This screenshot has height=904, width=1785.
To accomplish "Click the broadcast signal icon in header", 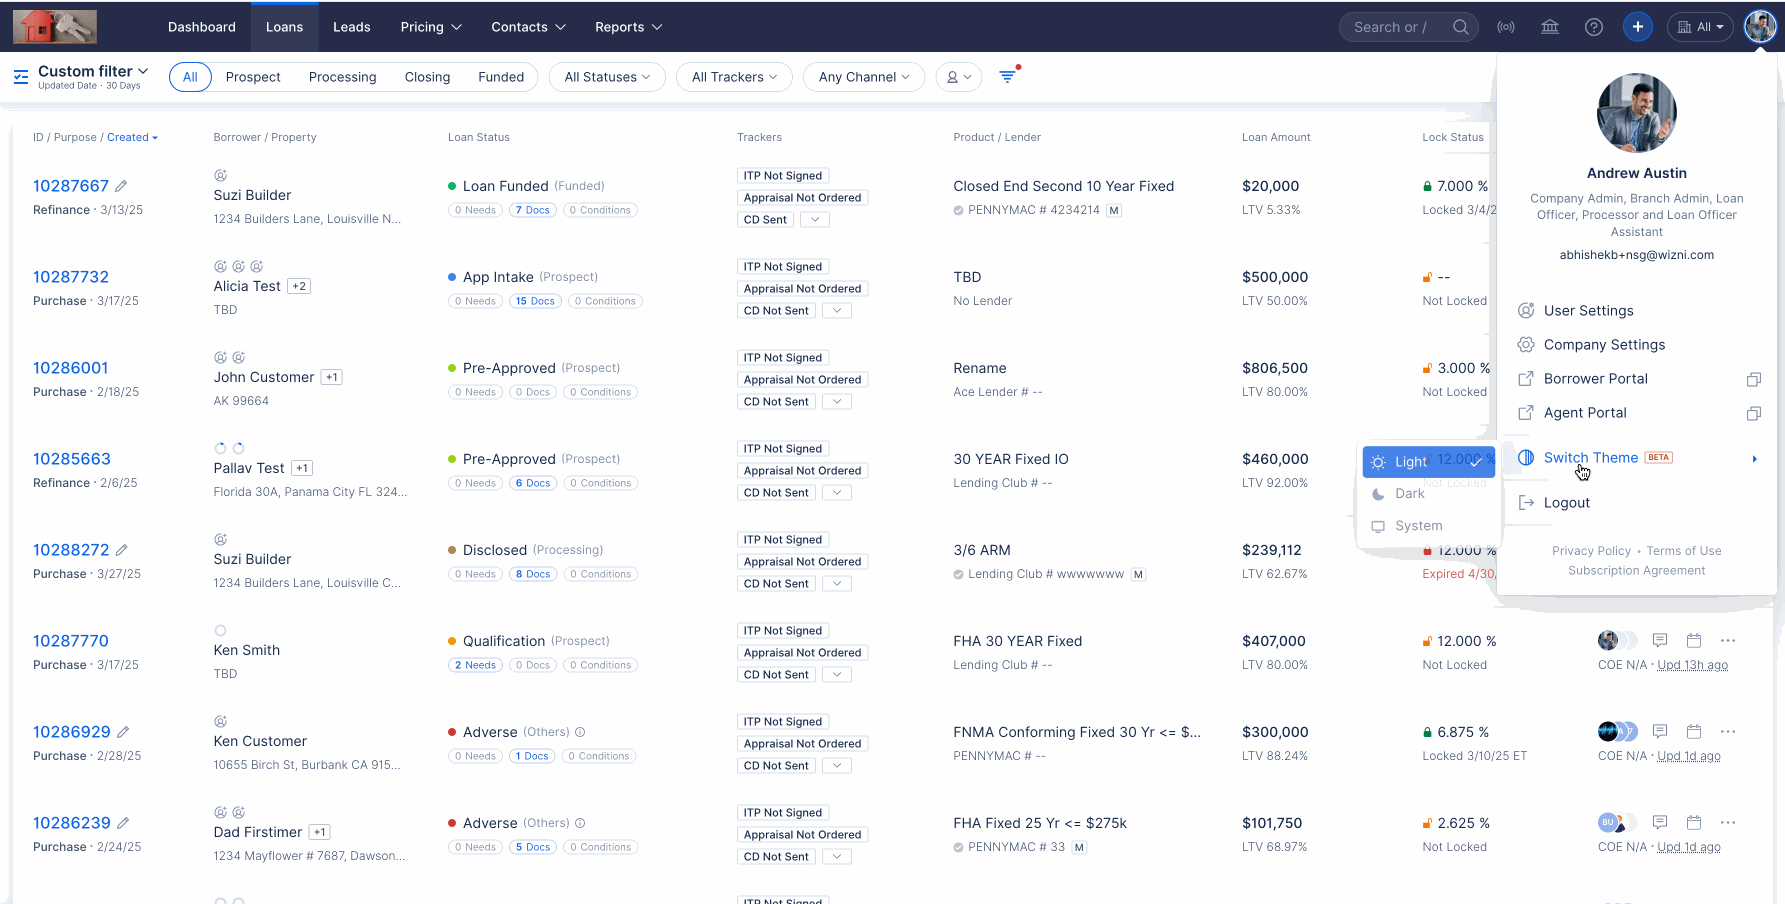I will tap(1506, 27).
